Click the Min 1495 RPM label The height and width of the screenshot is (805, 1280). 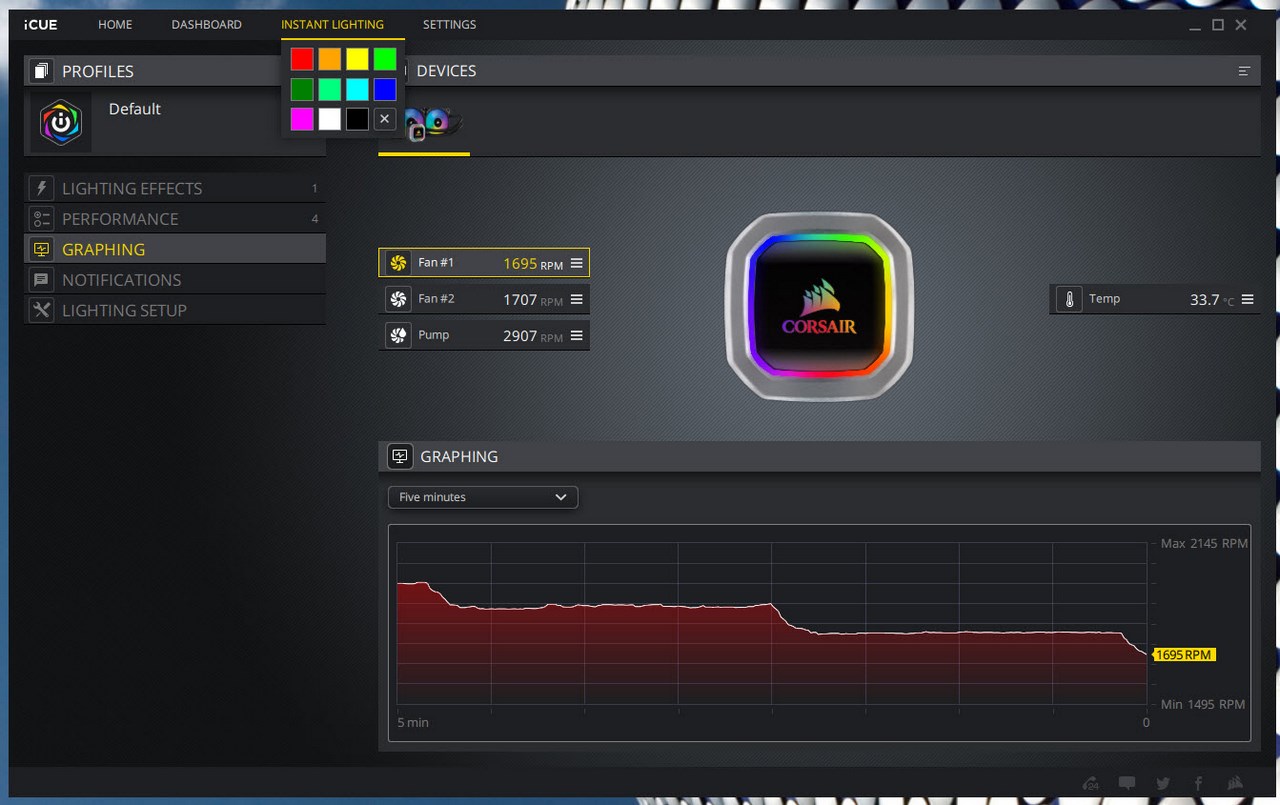coord(1203,704)
